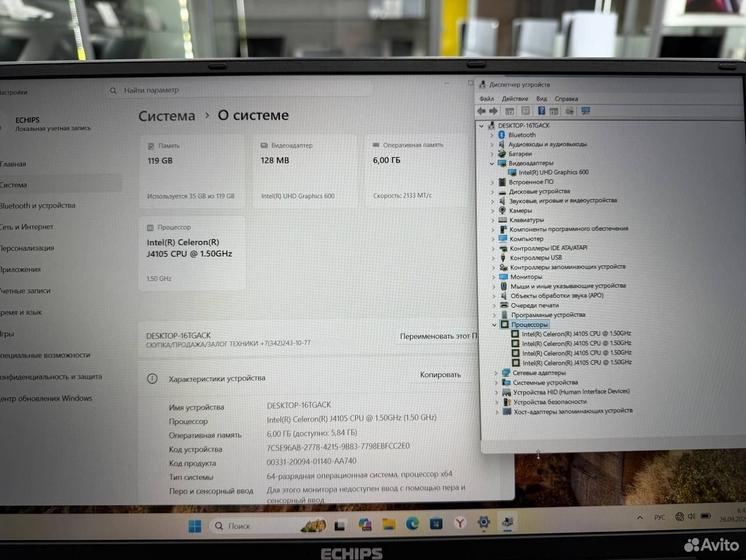Viewport: 746px width, 560px height.
Task: Open Task View on the taskbar
Action: click(339, 525)
